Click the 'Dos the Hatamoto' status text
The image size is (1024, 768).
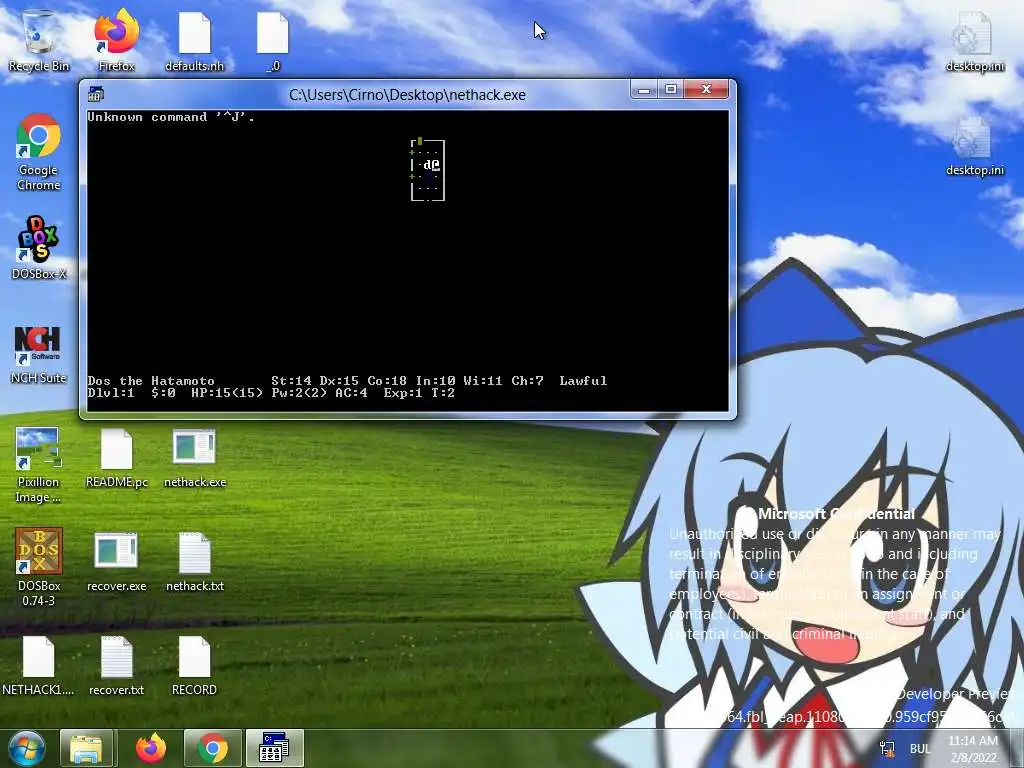(151, 381)
